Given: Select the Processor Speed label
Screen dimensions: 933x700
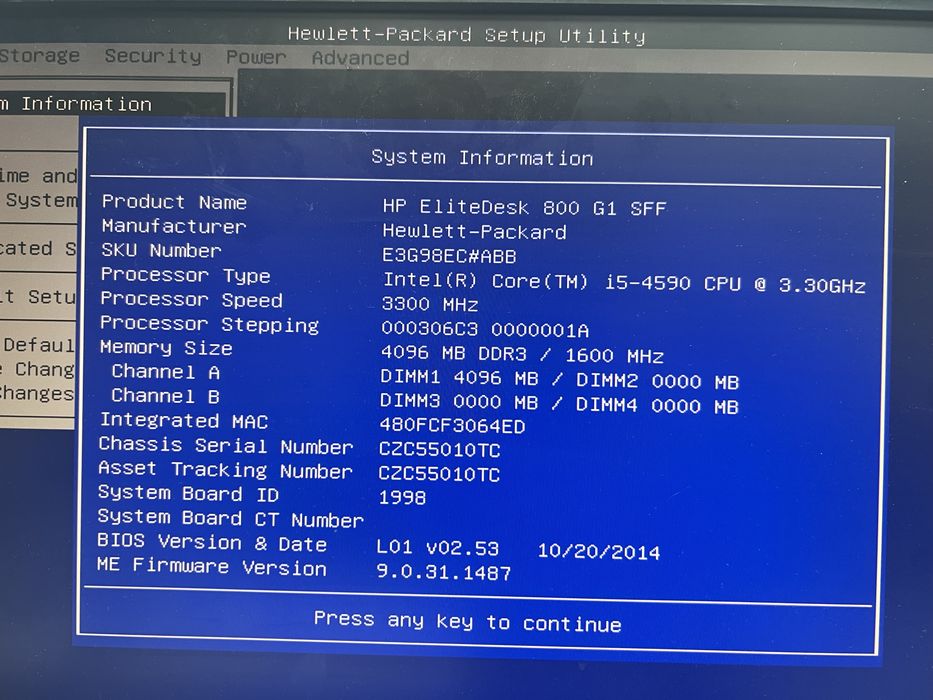Looking at the screenshot, I should point(192,299).
